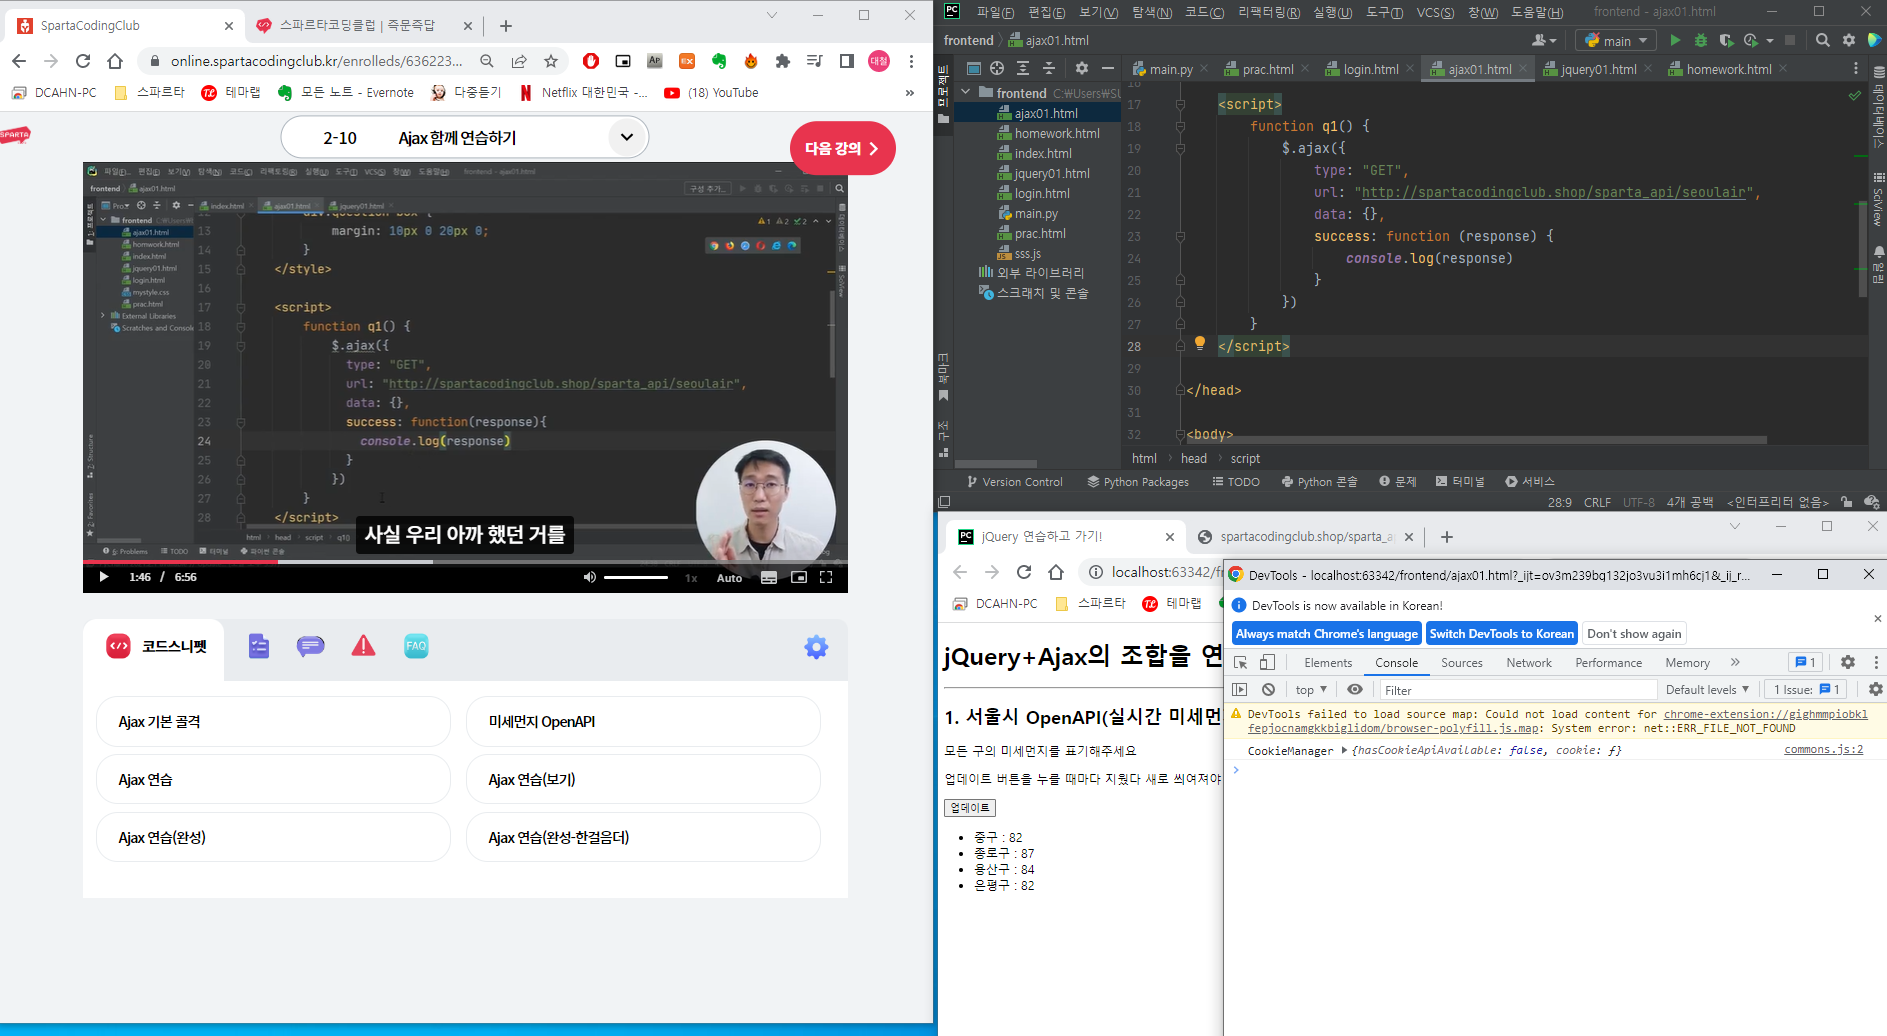Expand the CookieManager object in console
The image size is (1887, 1036).
1344,750
